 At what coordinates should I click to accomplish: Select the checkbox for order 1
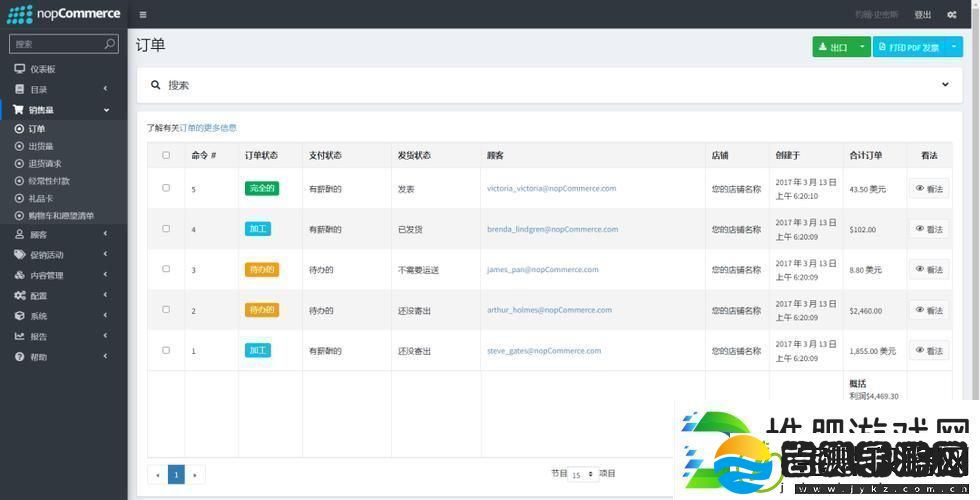pos(166,350)
